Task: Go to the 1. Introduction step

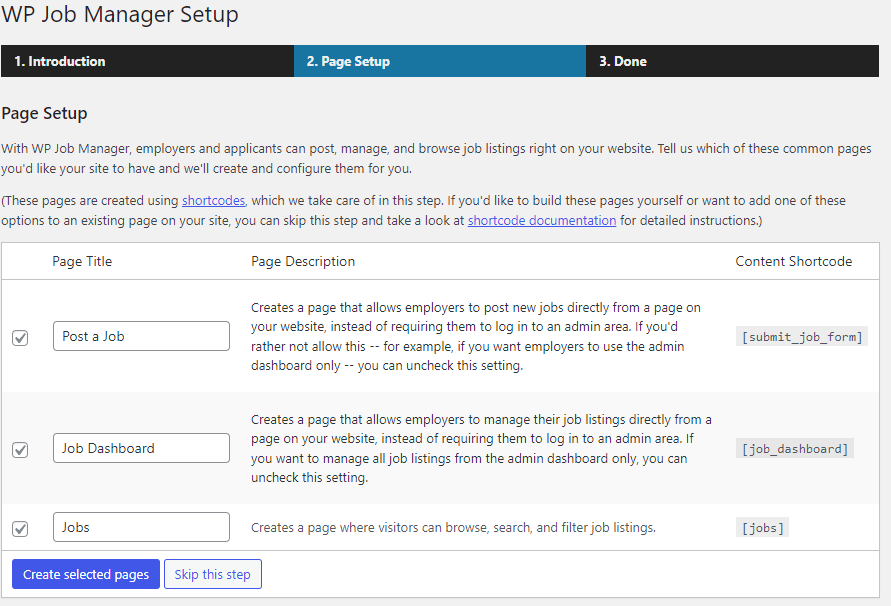Action: point(147,61)
